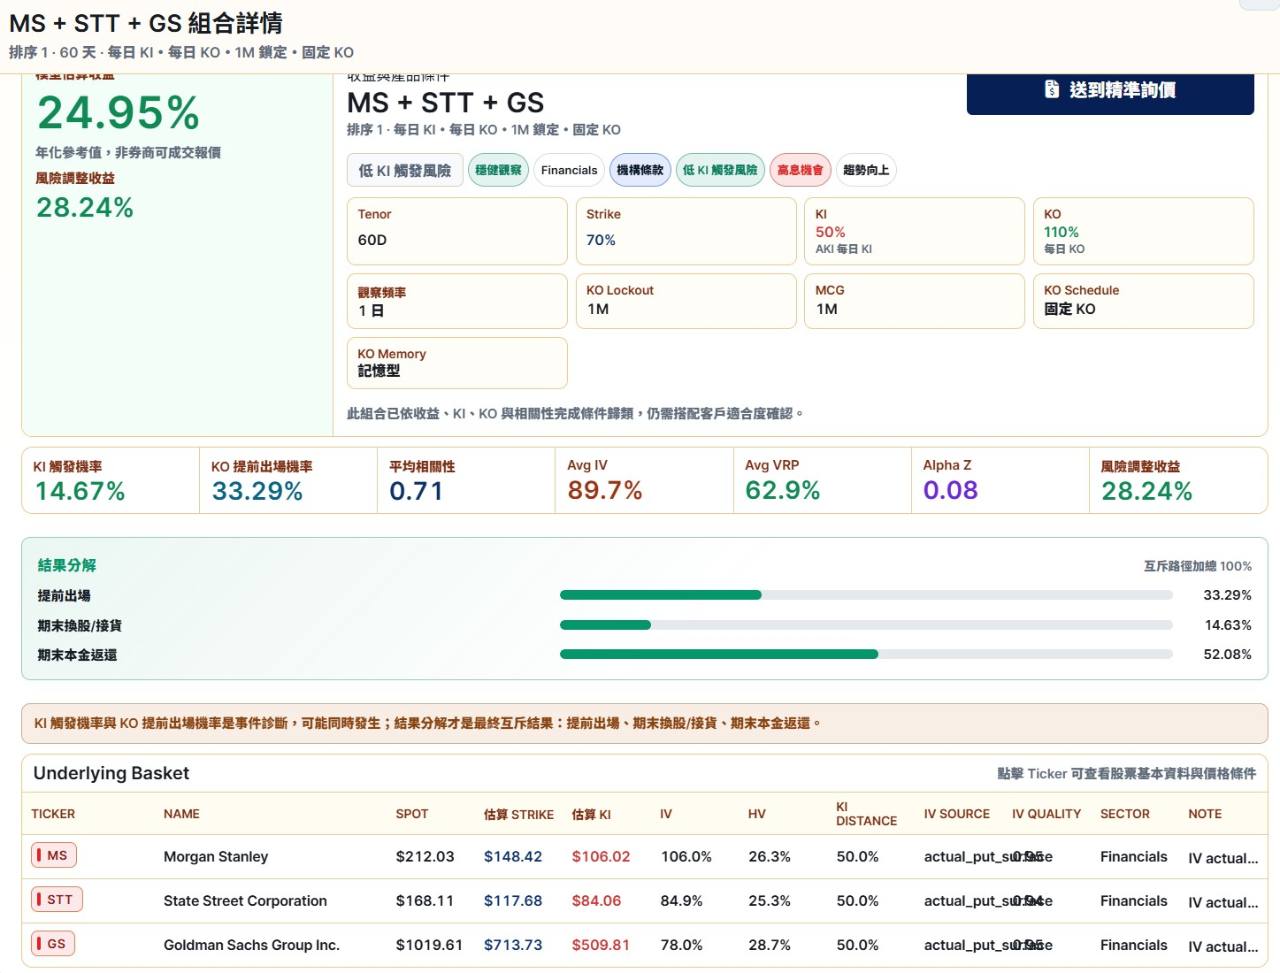Click the Avg VRP 62.9% metric

click(822, 480)
